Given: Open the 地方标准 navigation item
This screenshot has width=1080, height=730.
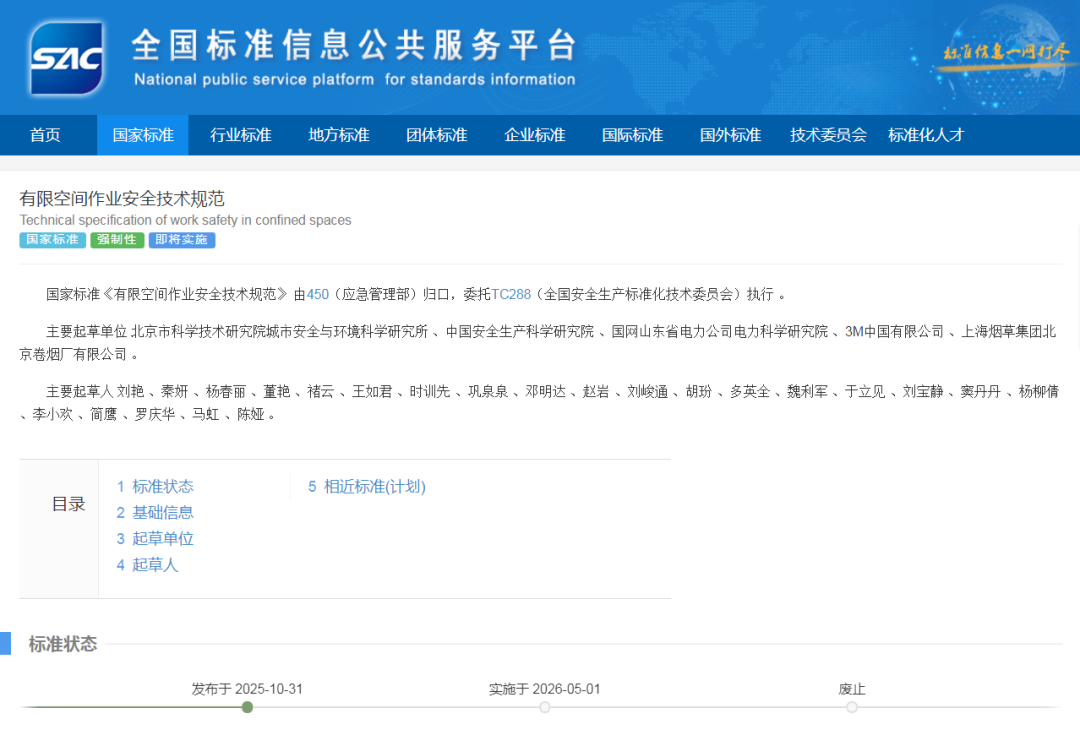Looking at the screenshot, I should point(339,135).
